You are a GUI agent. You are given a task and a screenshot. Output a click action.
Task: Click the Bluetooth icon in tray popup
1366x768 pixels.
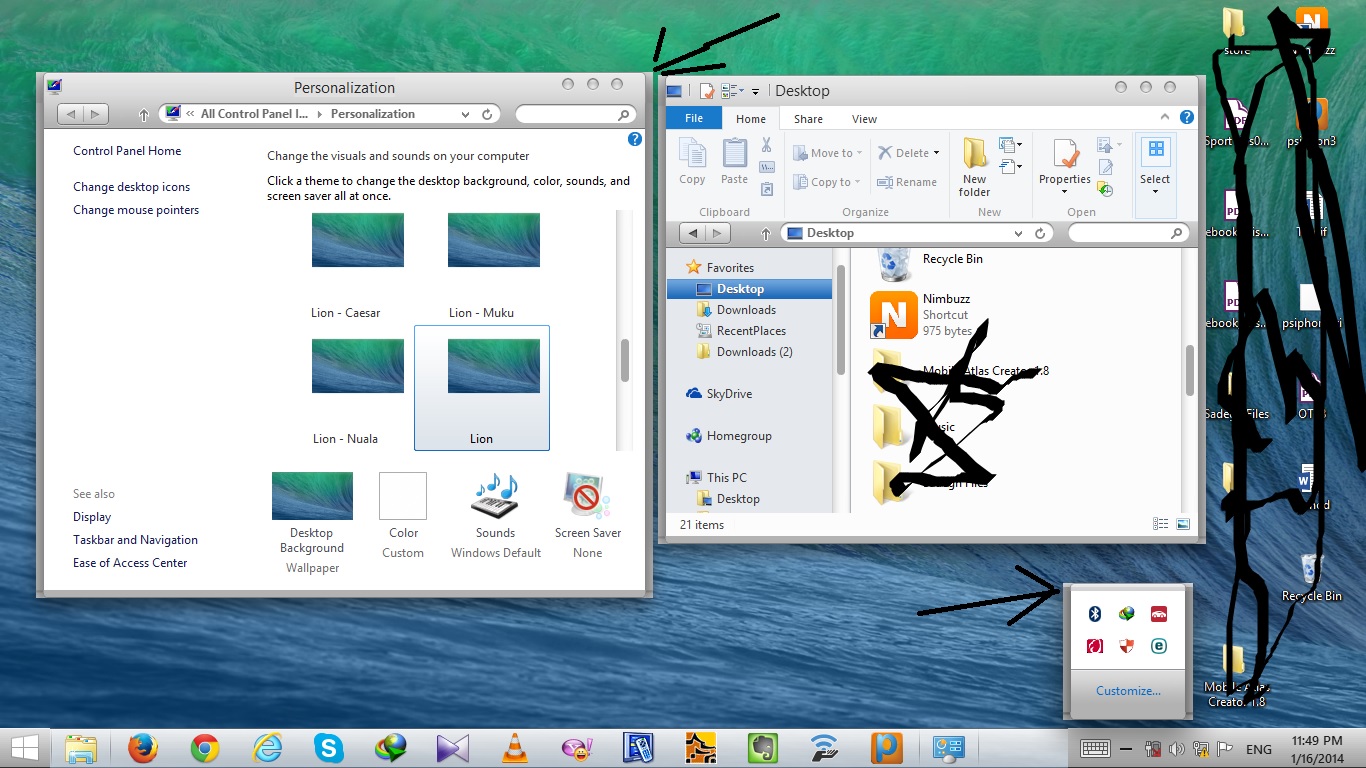[x=1094, y=614]
